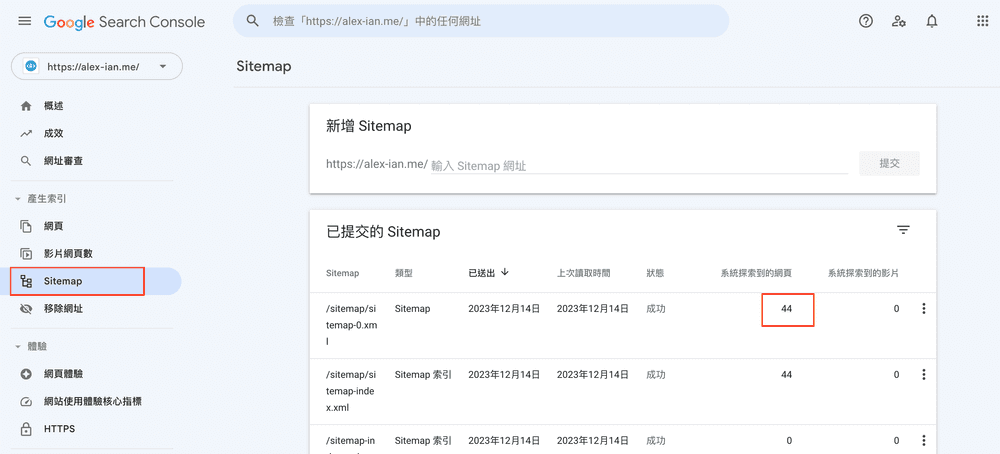Click 成功 status in sitemap-0.xml row
1000x454 pixels.
coord(655,309)
